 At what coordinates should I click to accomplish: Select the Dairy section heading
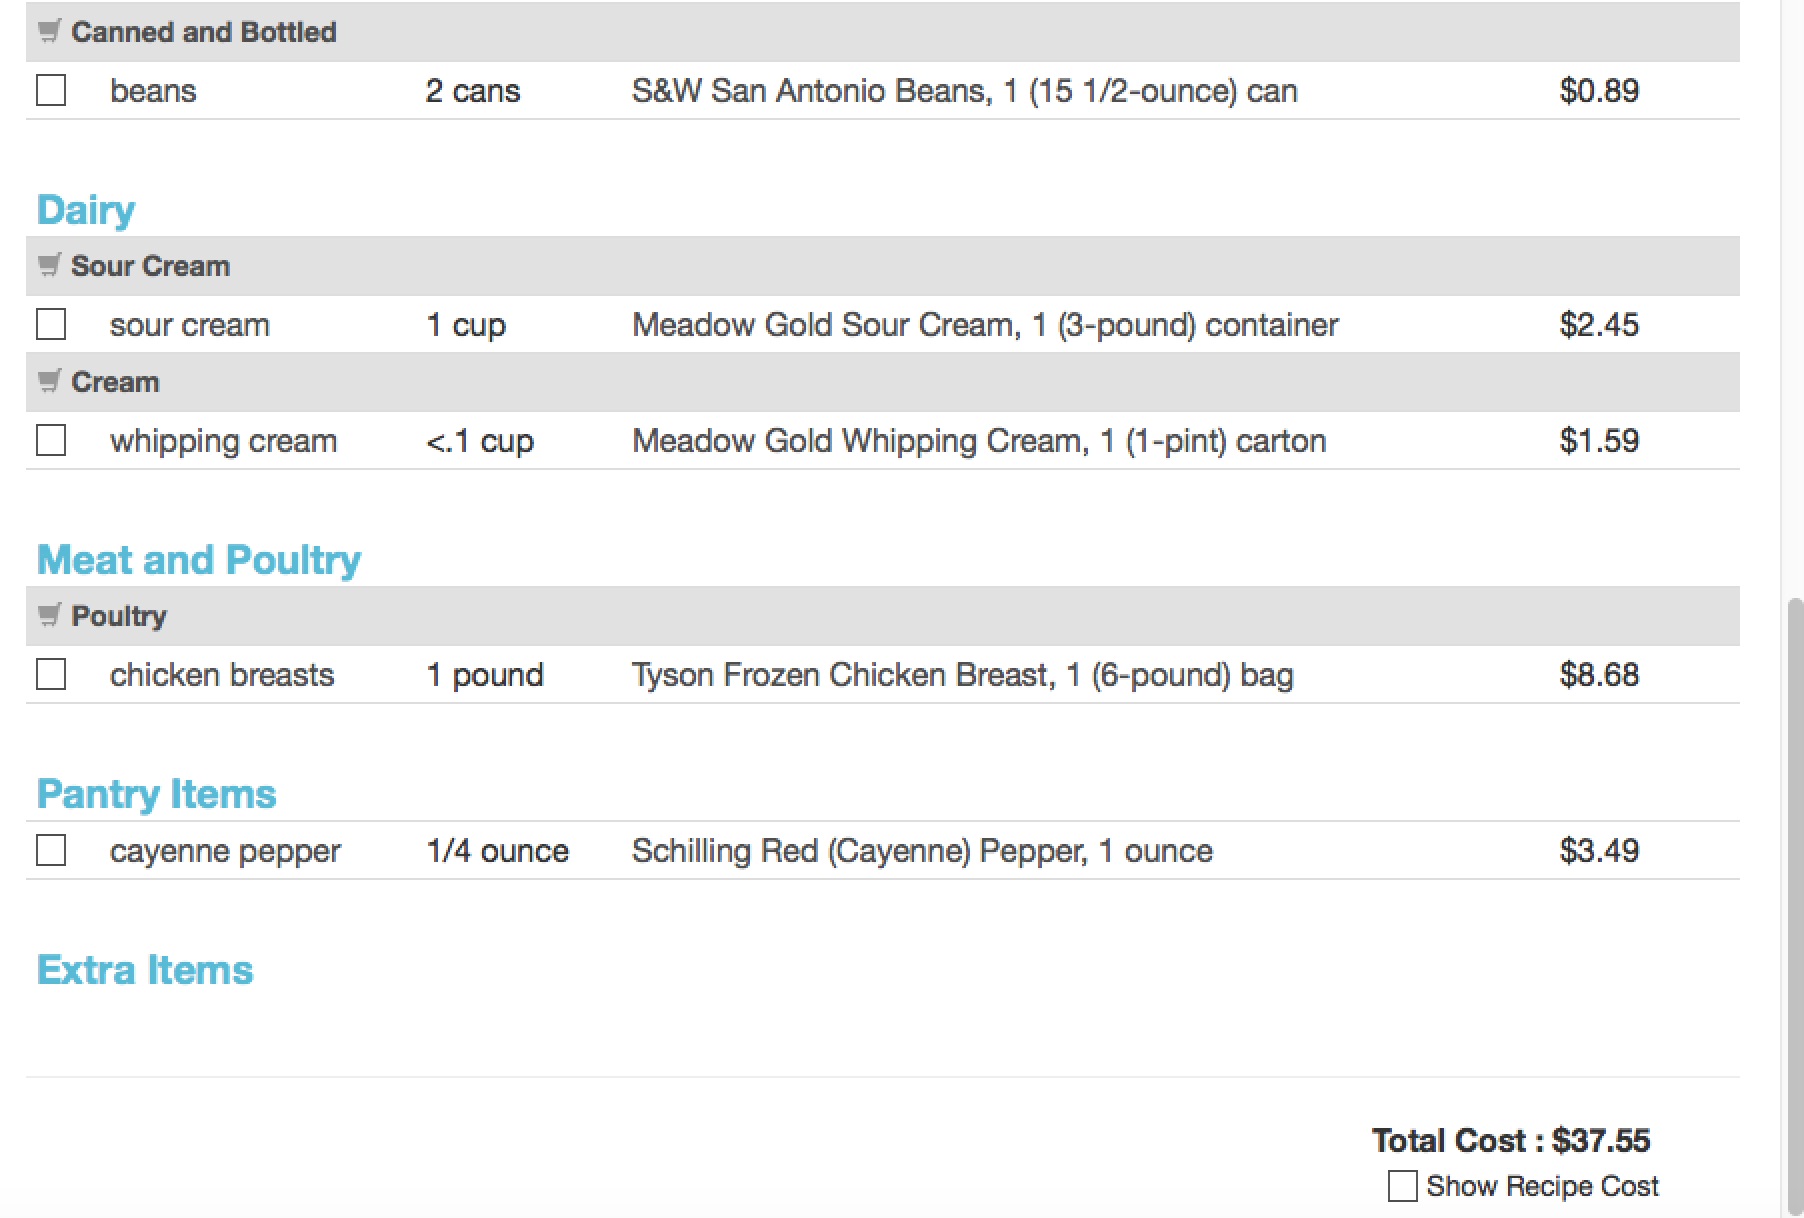click(x=86, y=210)
